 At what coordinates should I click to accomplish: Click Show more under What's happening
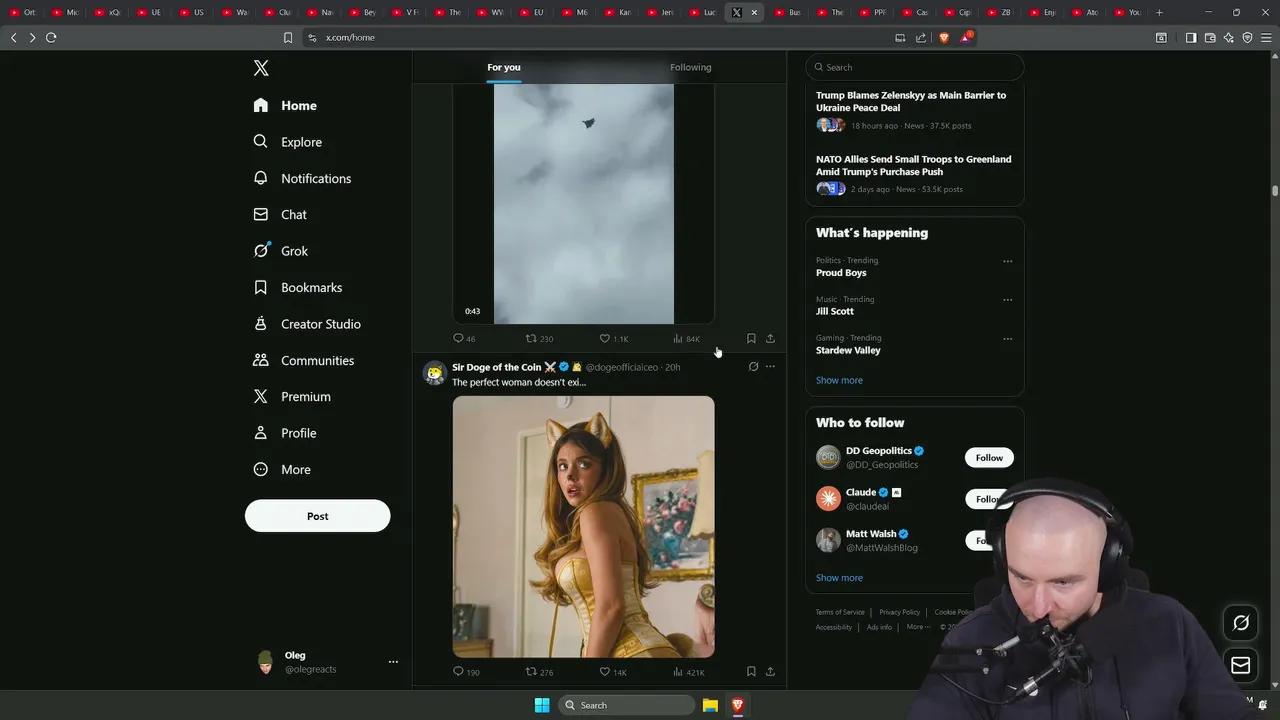(839, 380)
